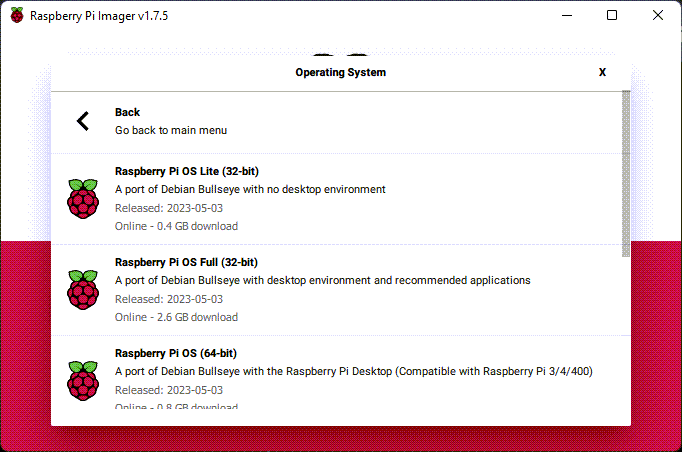This screenshot has height=452, width=682.
Task: Click 'Go back to main menu' text
Action: 171,131
